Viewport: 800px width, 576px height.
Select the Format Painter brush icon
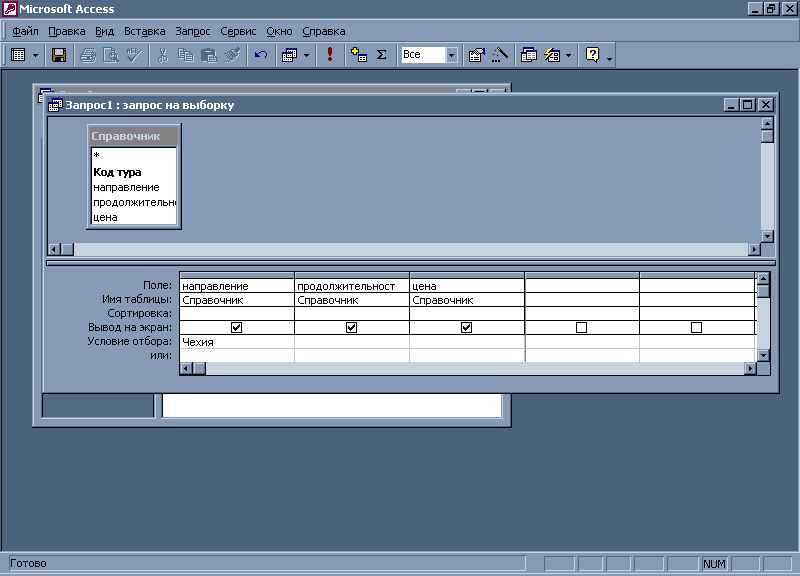232,55
